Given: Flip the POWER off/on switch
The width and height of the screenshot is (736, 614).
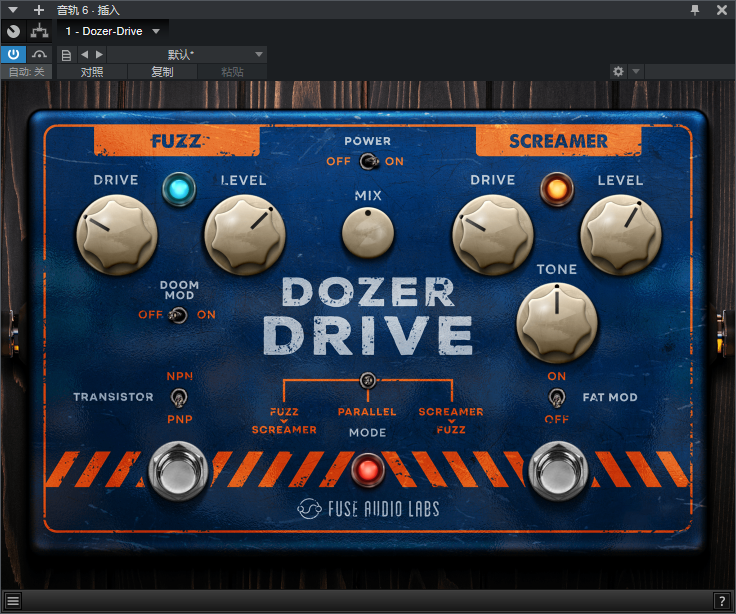Looking at the screenshot, I should point(369,161).
